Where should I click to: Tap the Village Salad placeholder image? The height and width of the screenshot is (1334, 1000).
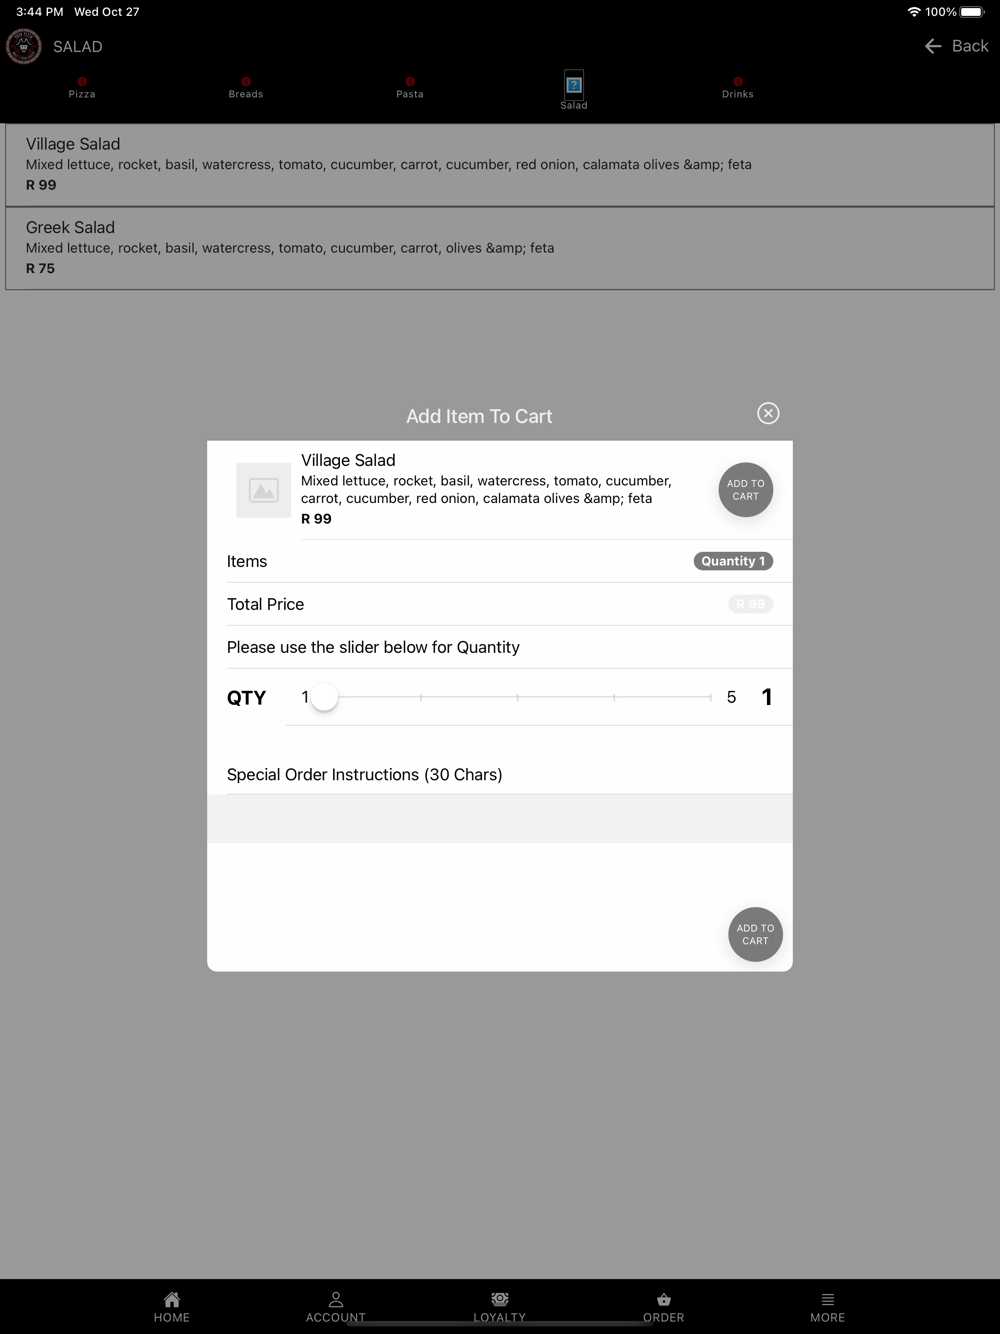(x=264, y=490)
